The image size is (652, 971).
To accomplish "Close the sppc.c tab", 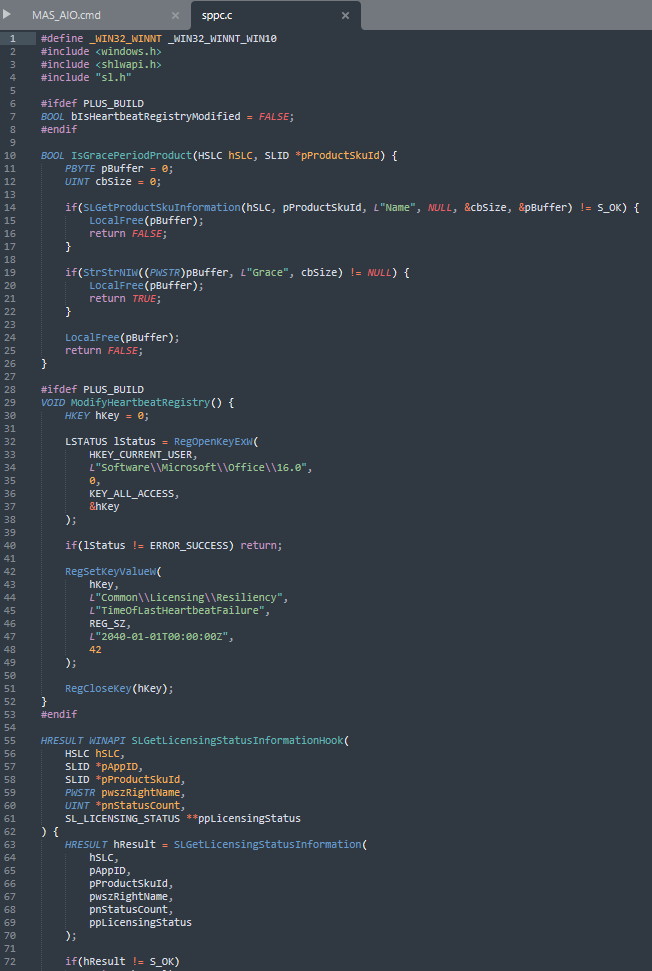I will (345, 15).
